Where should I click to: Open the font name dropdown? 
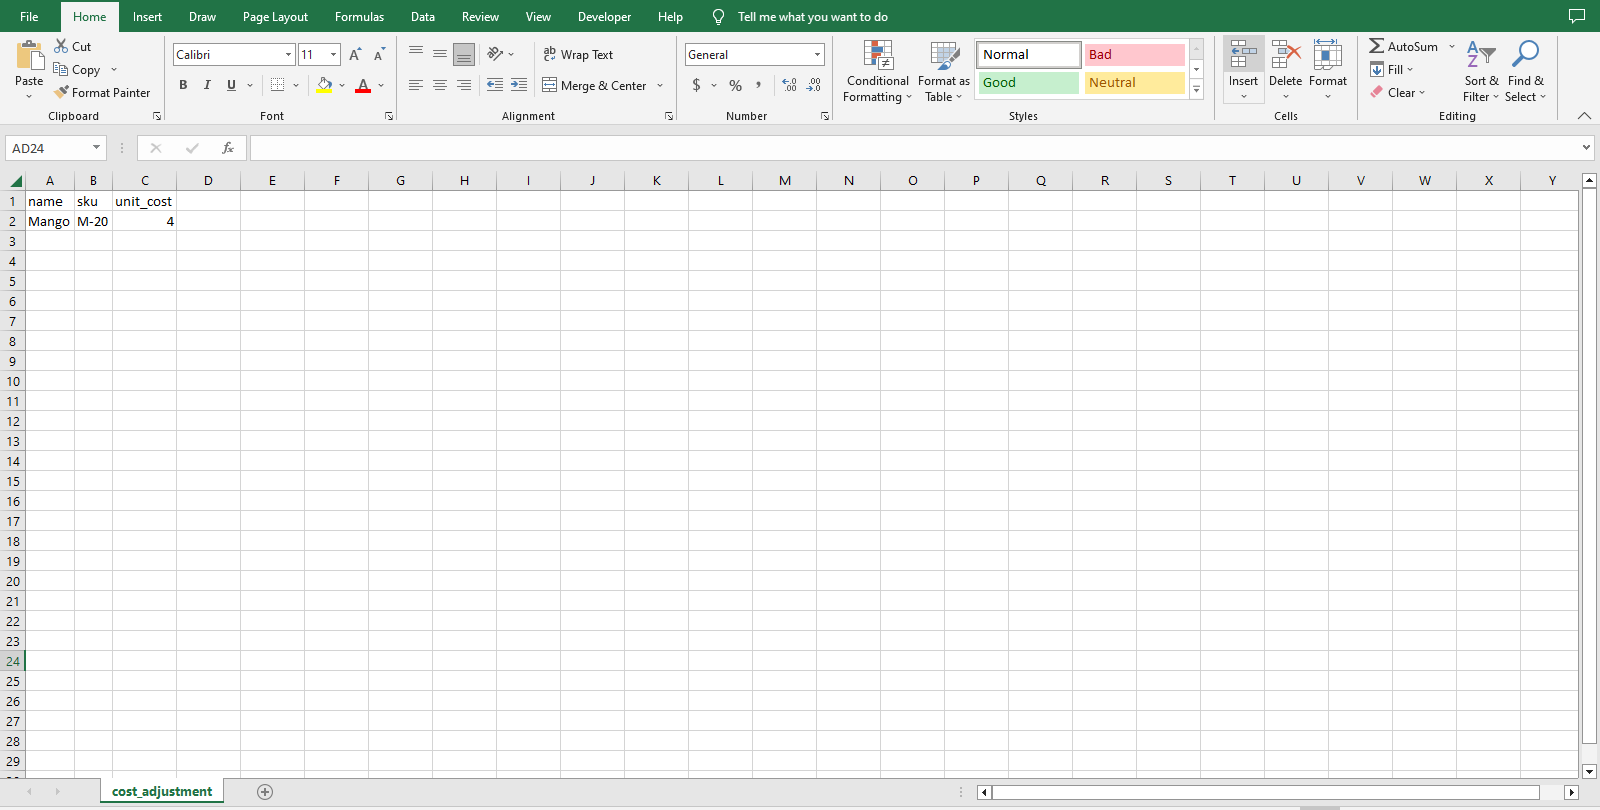(x=288, y=55)
